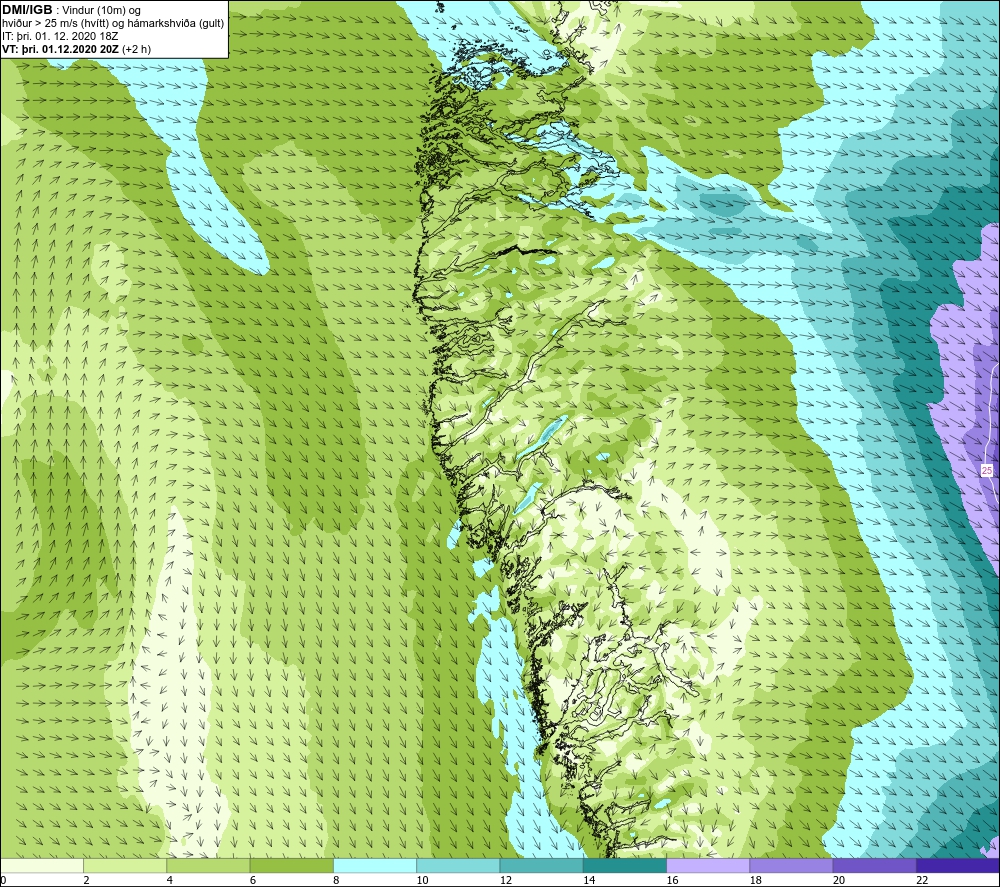Click the 'DMI/IGB' title text
1000x887 pixels.
[27, 10]
